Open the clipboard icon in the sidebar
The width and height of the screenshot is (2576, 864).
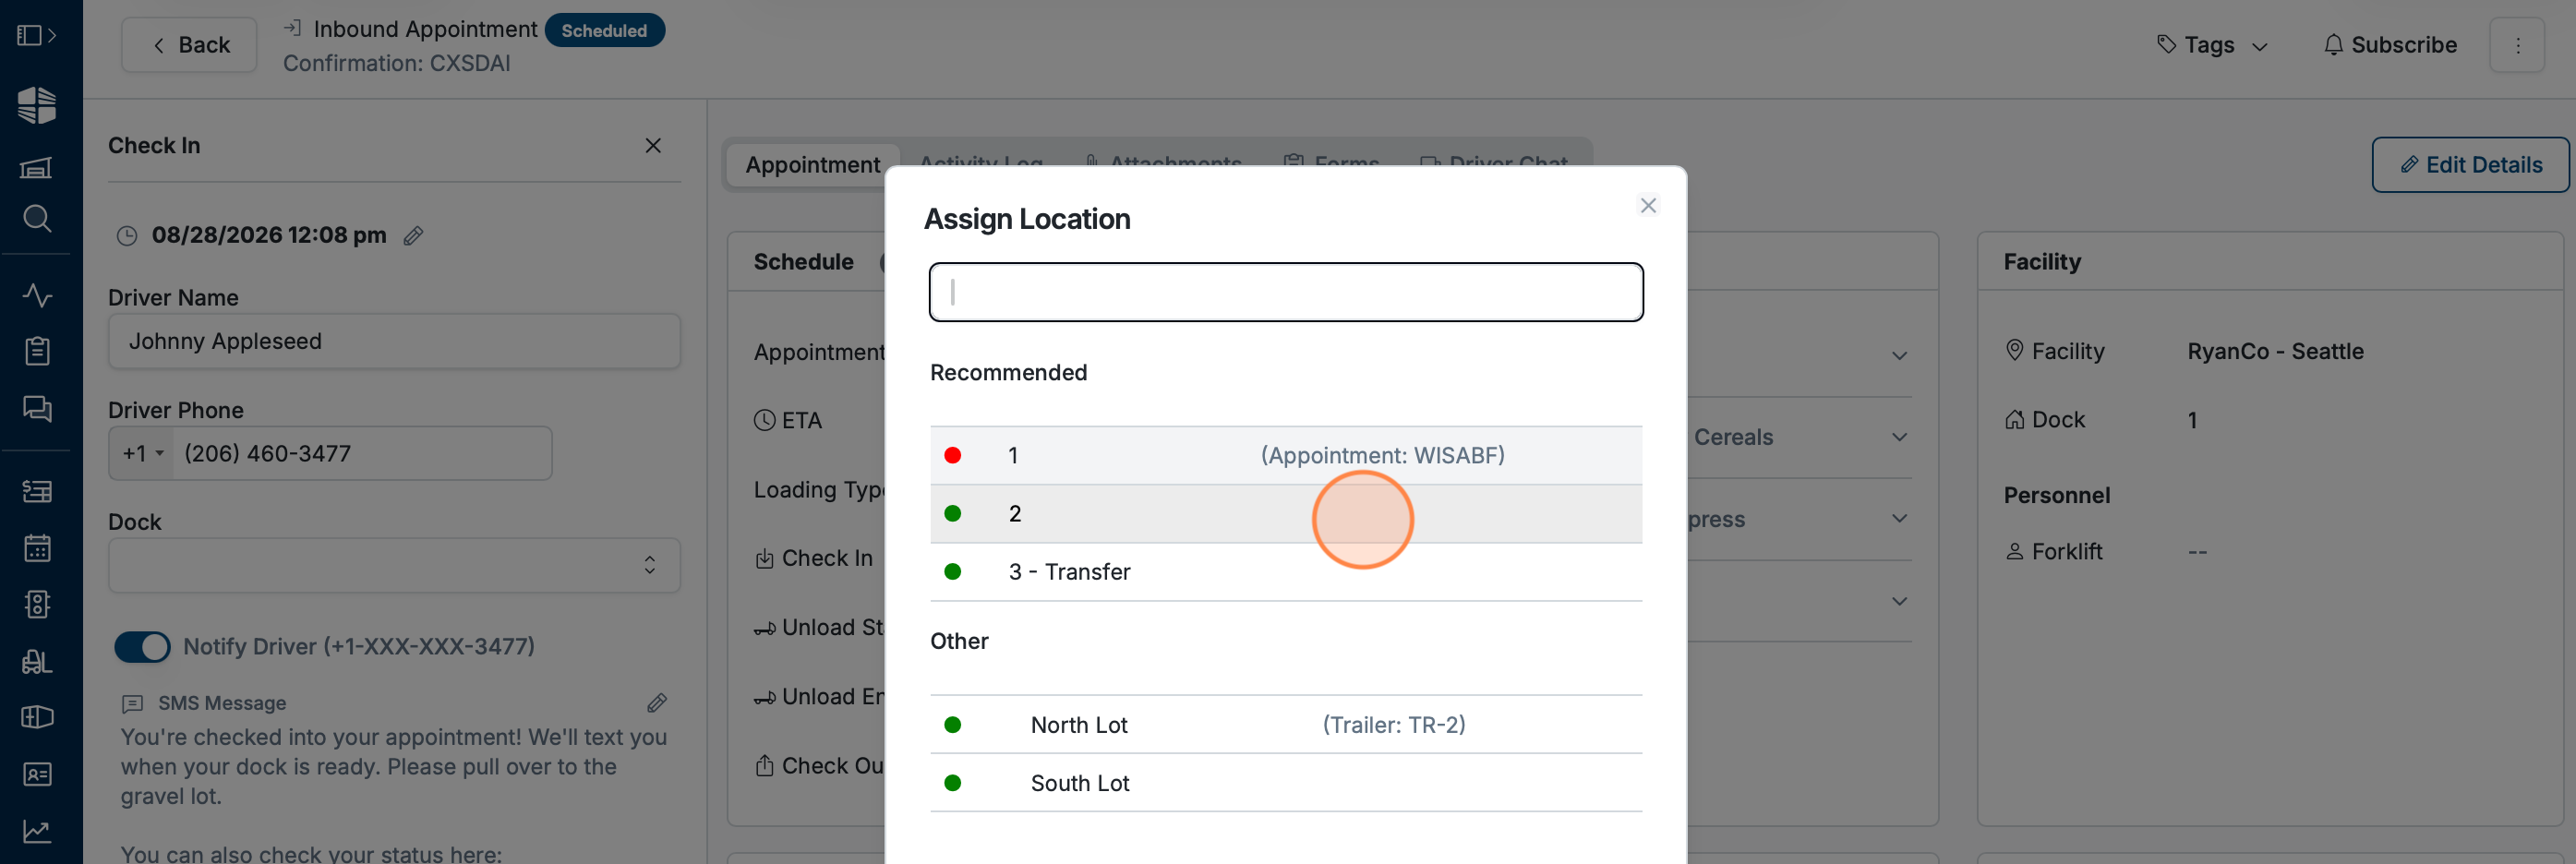pyautogui.click(x=37, y=351)
